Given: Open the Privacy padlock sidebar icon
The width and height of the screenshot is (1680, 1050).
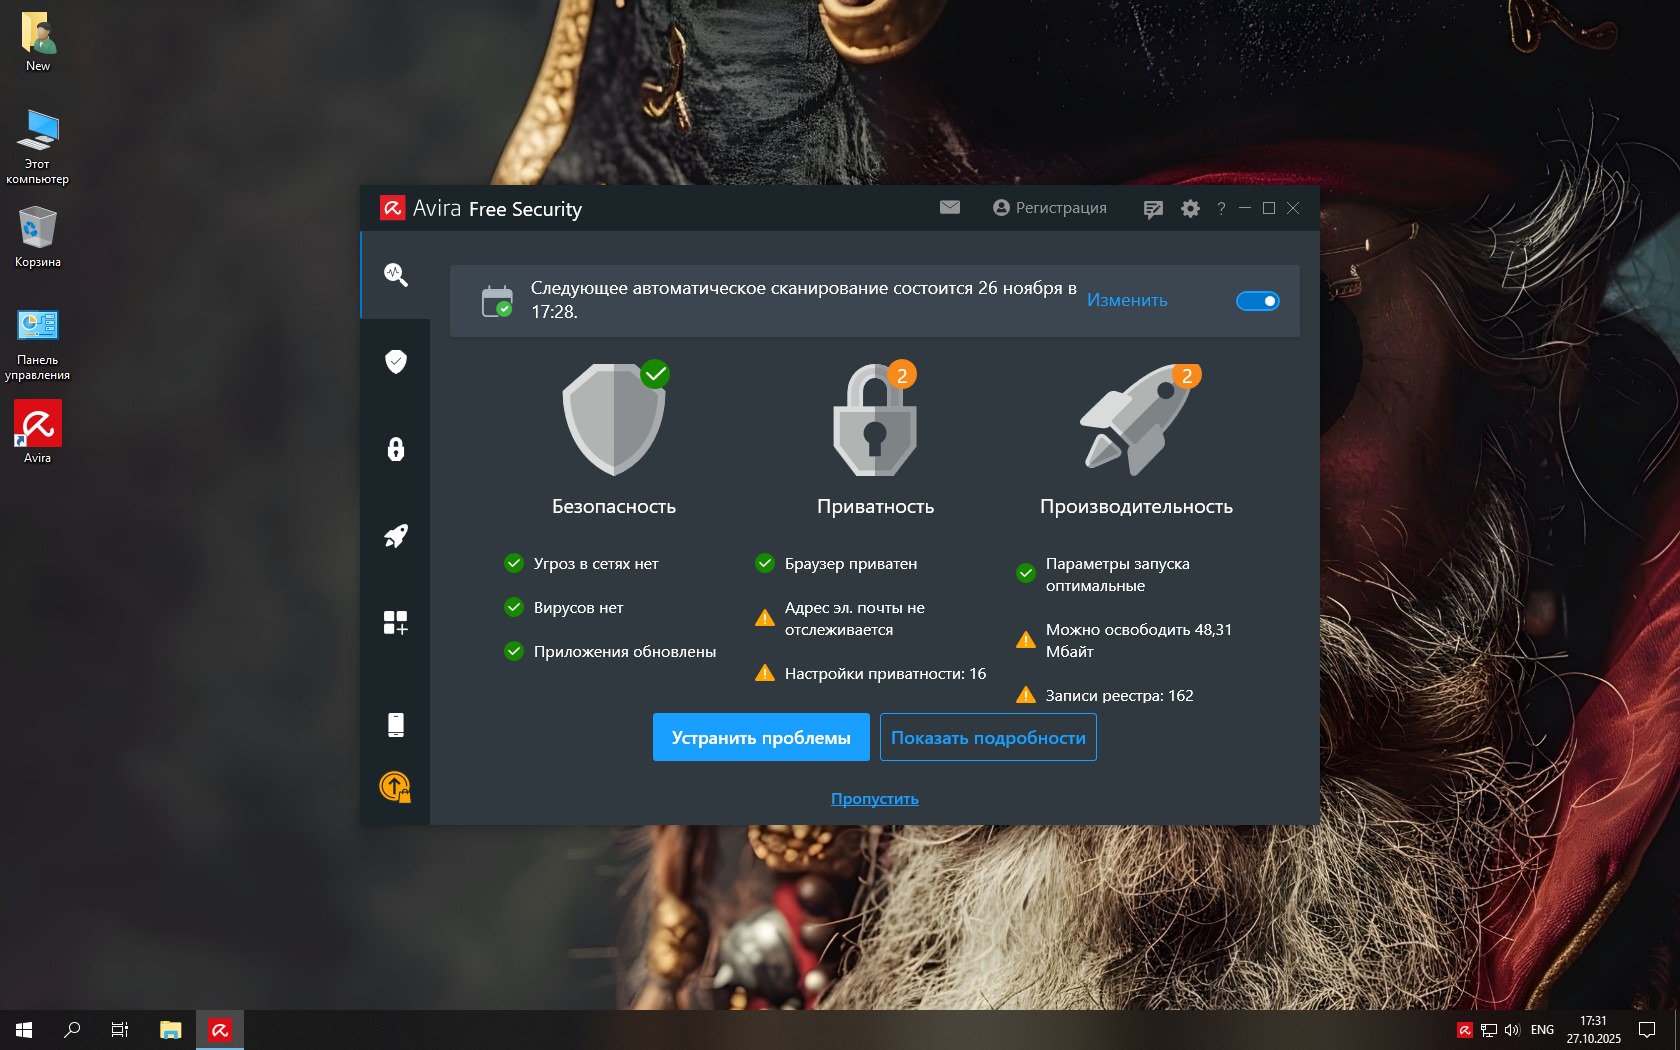Looking at the screenshot, I should 396,448.
